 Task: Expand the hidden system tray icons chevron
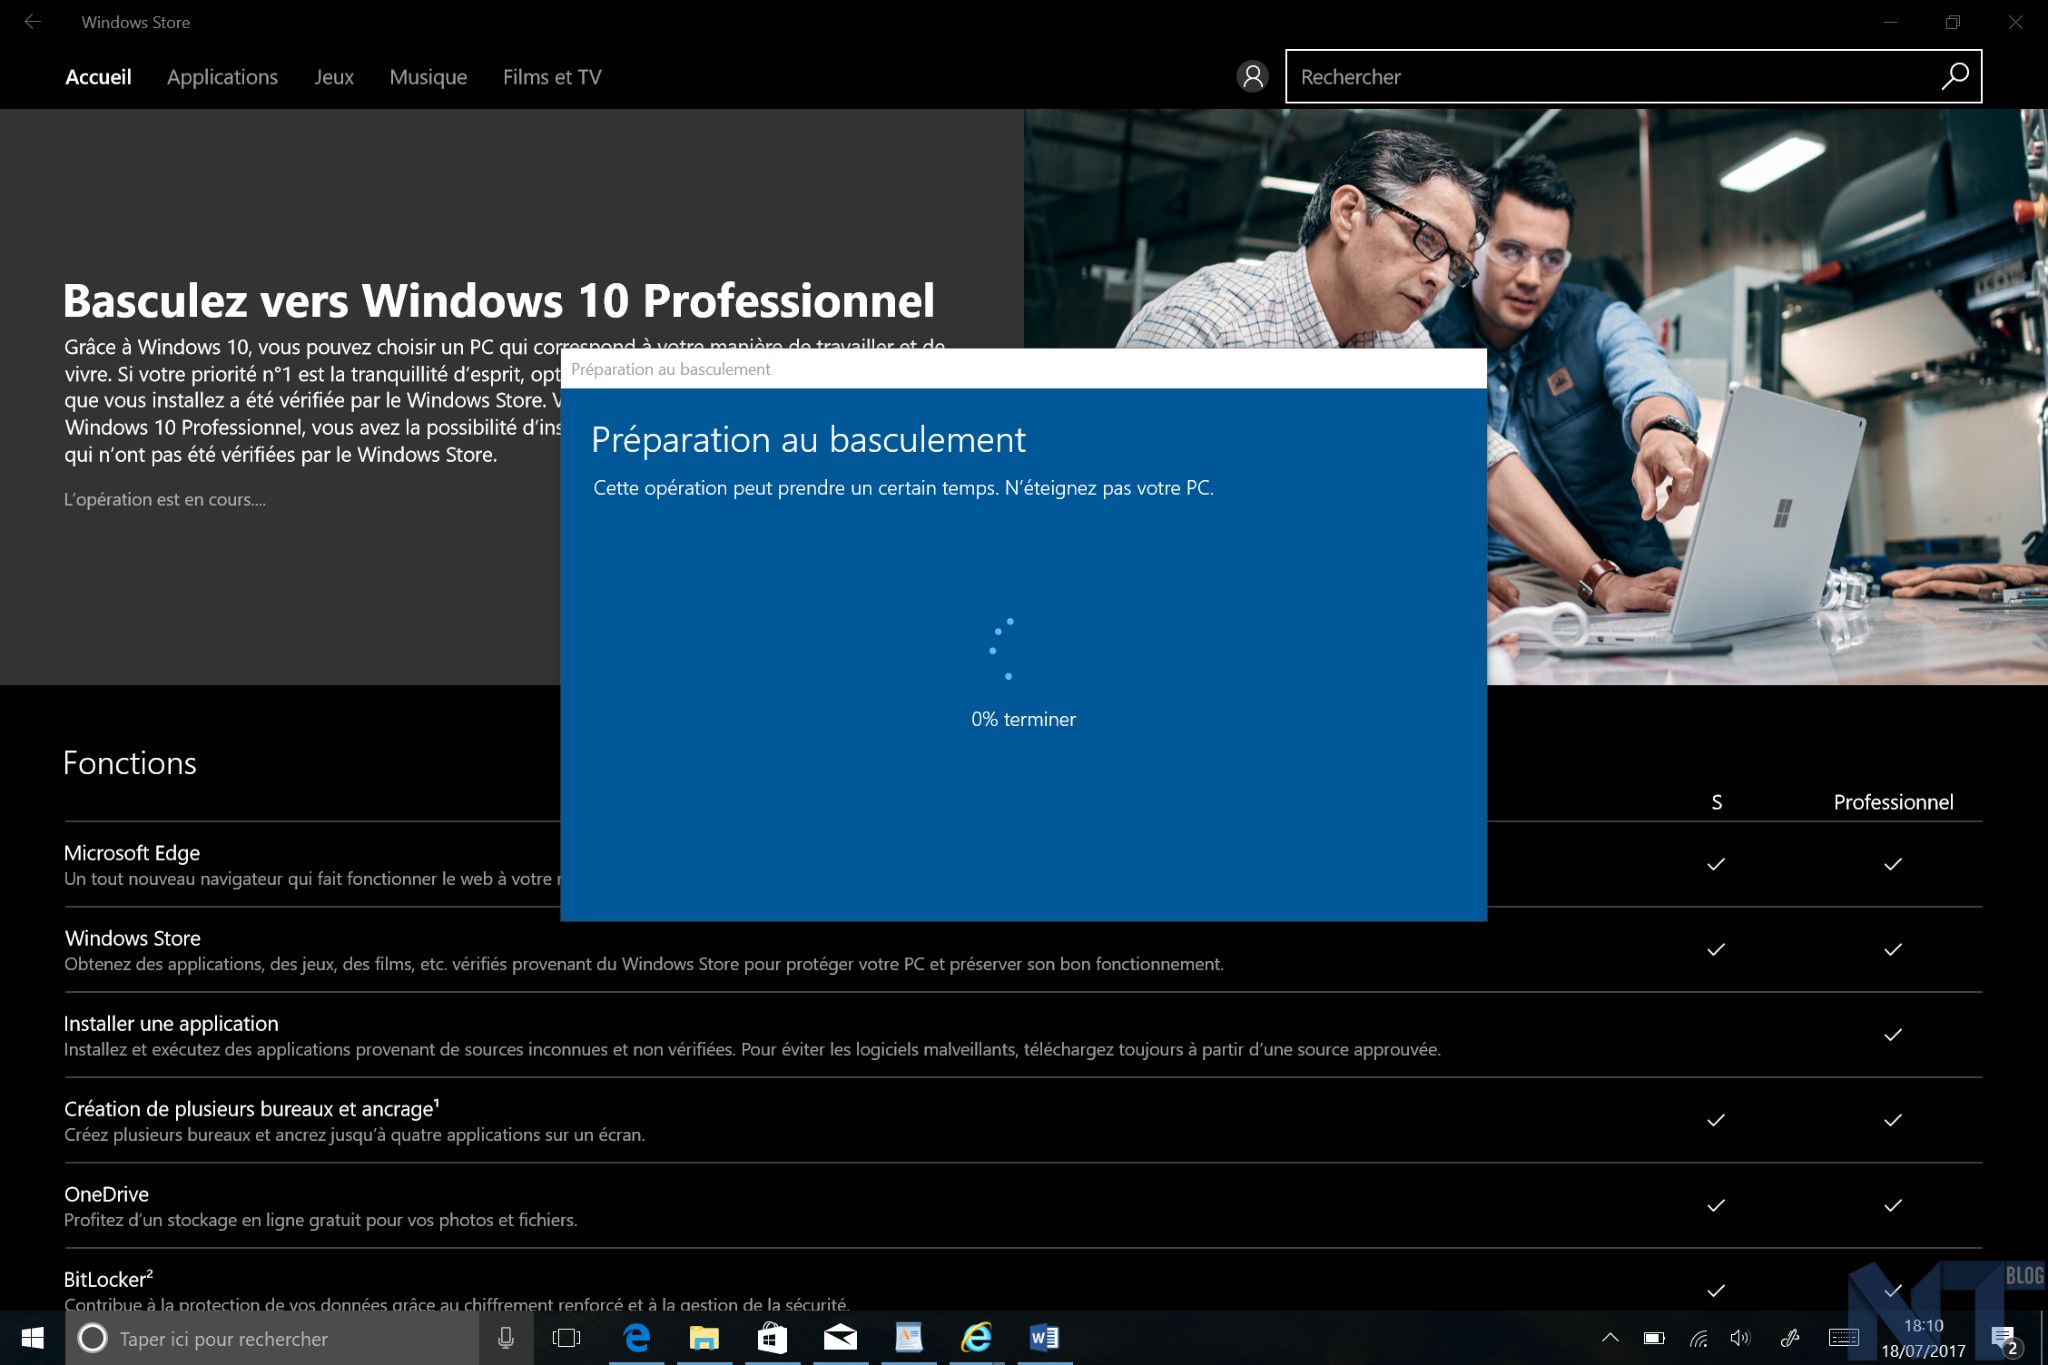pos(1610,1338)
